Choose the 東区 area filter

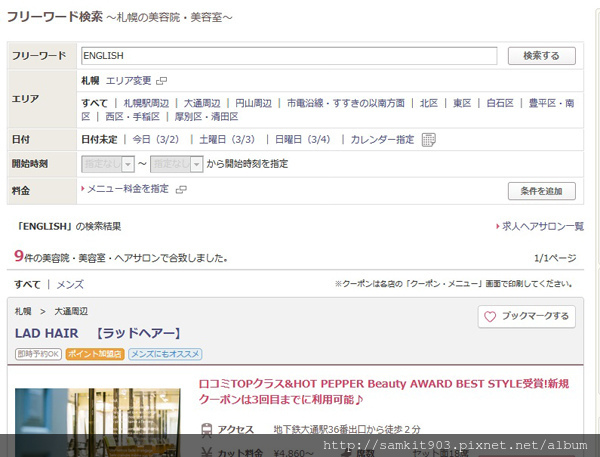tap(462, 103)
